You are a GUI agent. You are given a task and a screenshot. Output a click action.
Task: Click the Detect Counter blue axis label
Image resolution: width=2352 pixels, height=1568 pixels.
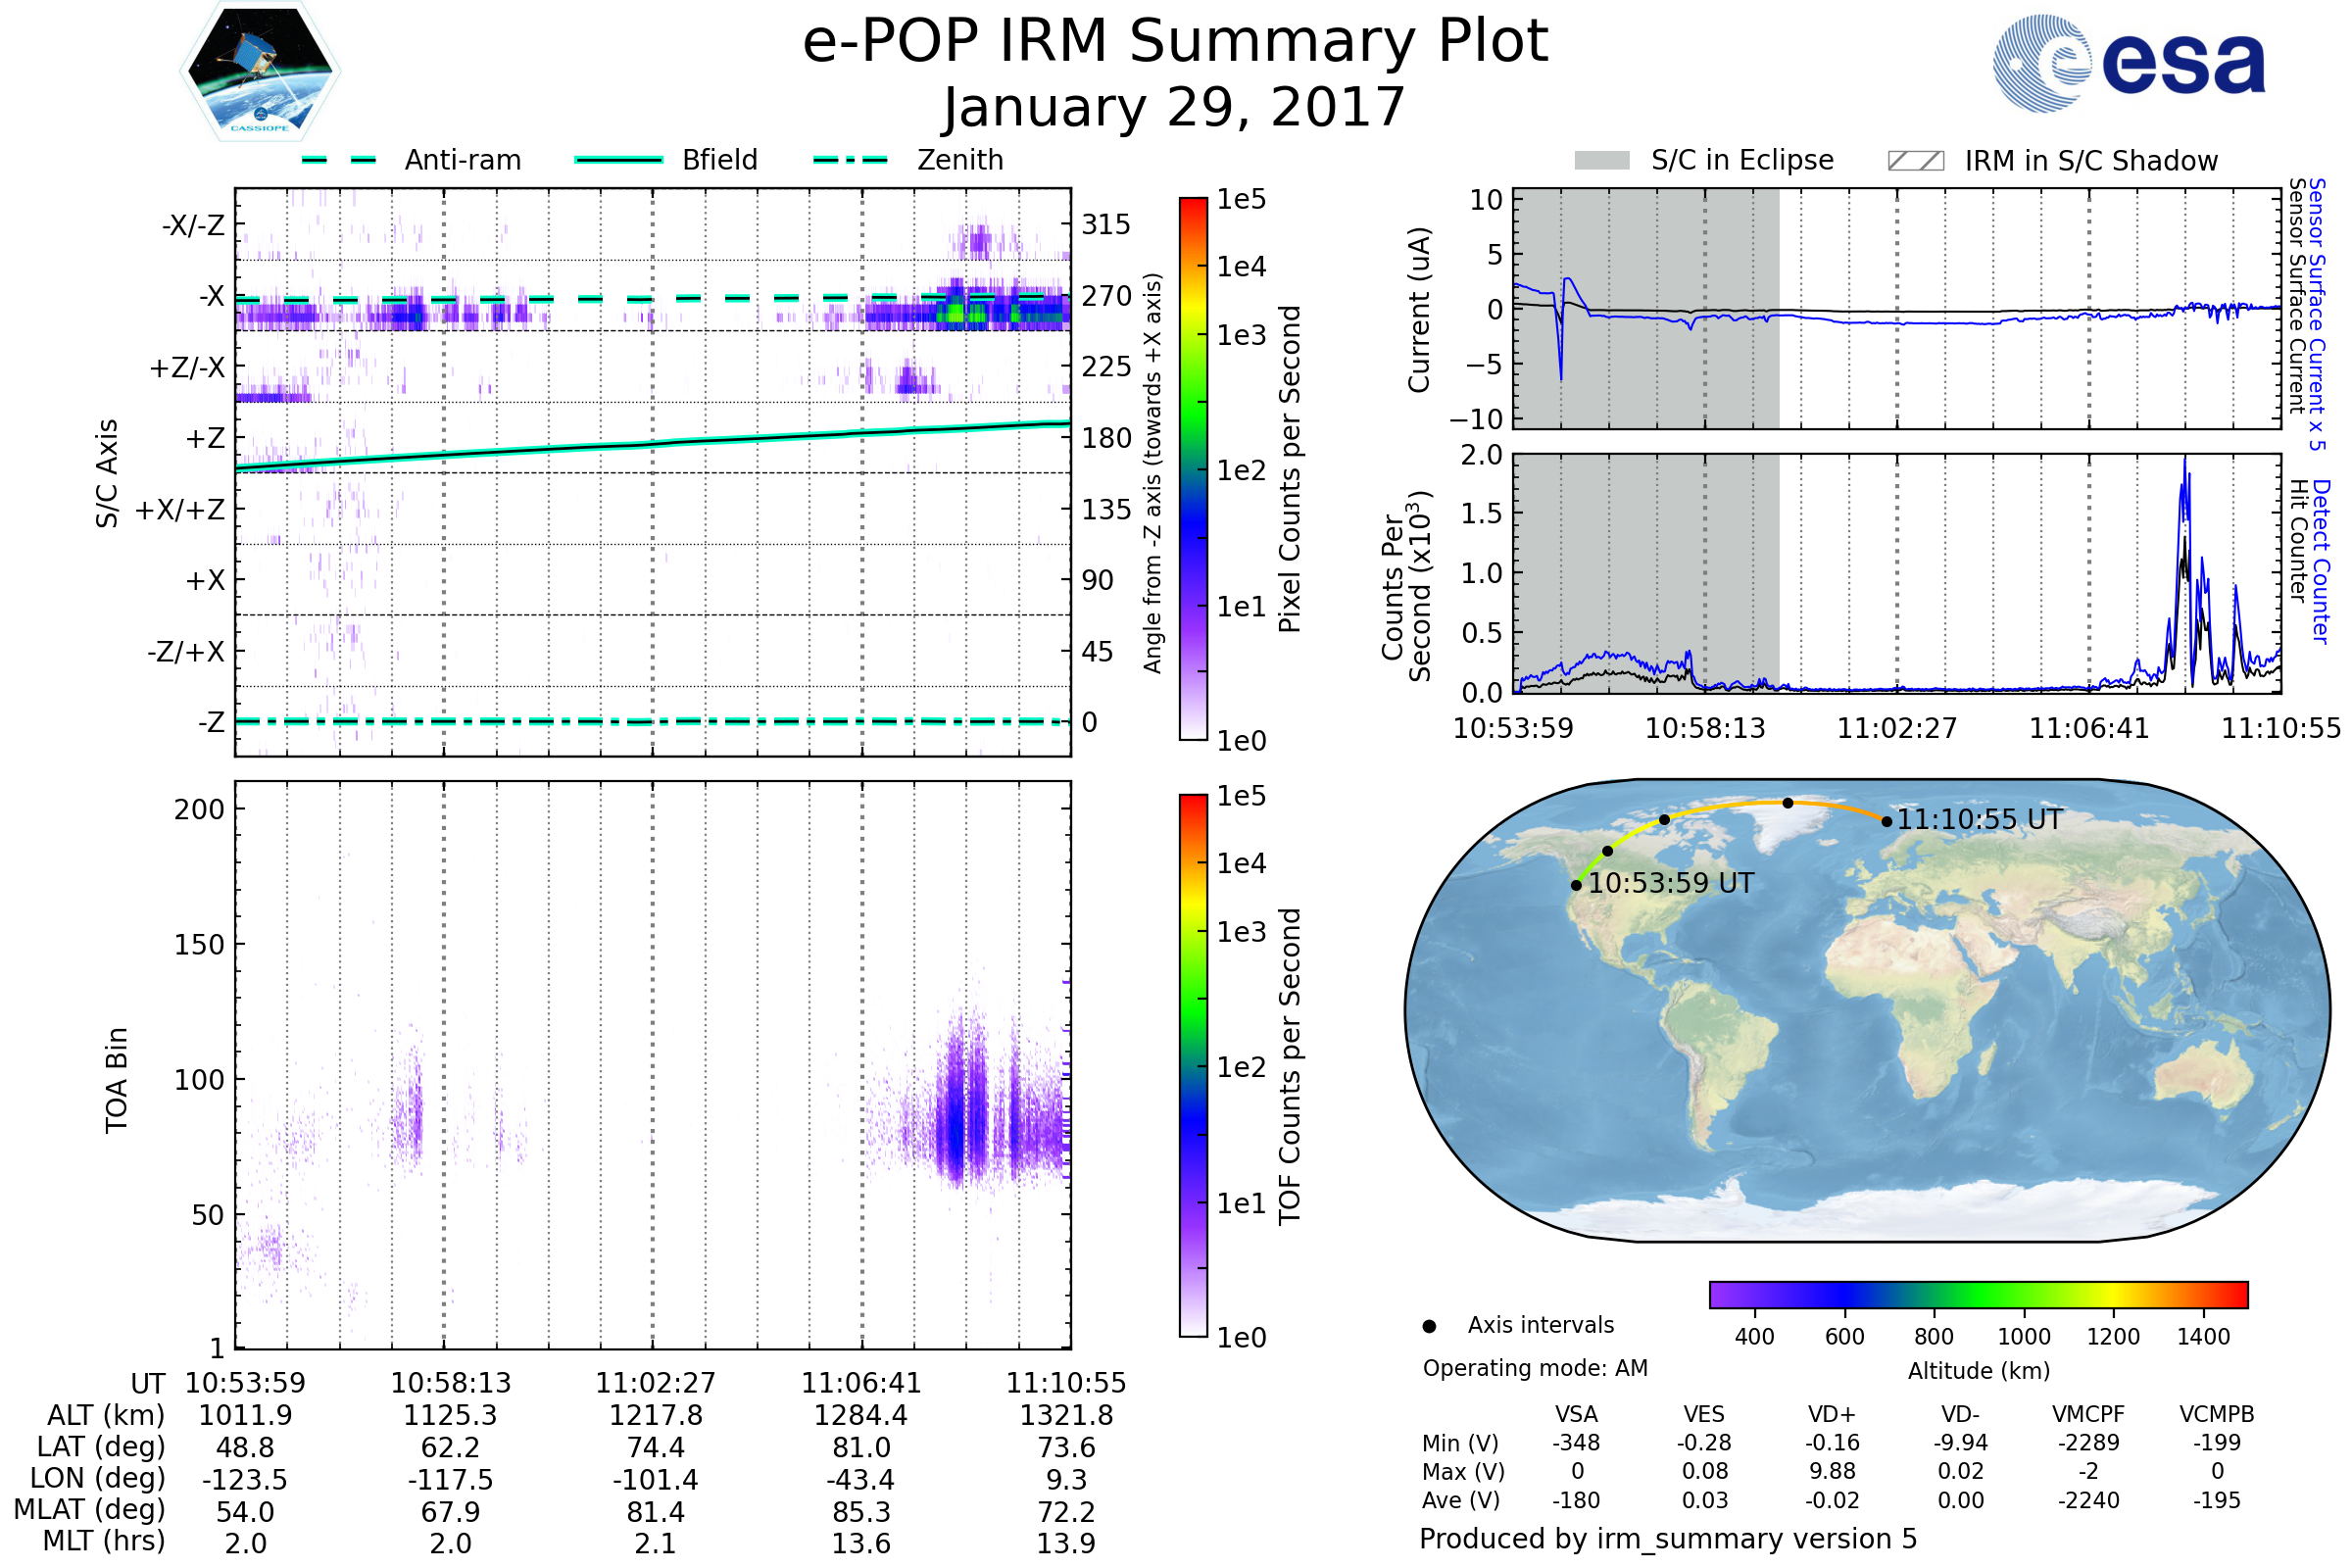[x=2321, y=562]
